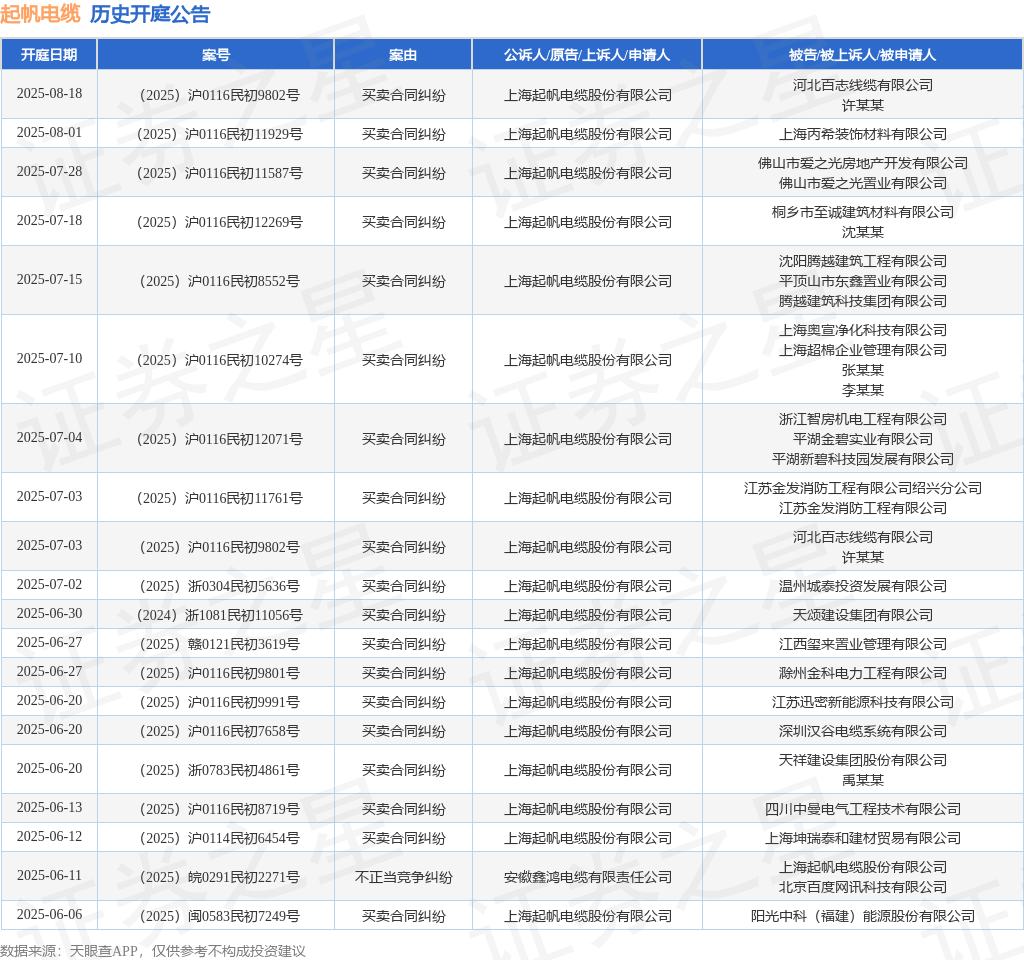Click defendant 江苏金发消防工程有限公司绍兴分公司
Screen dimensions: 1024x960
tap(863, 488)
